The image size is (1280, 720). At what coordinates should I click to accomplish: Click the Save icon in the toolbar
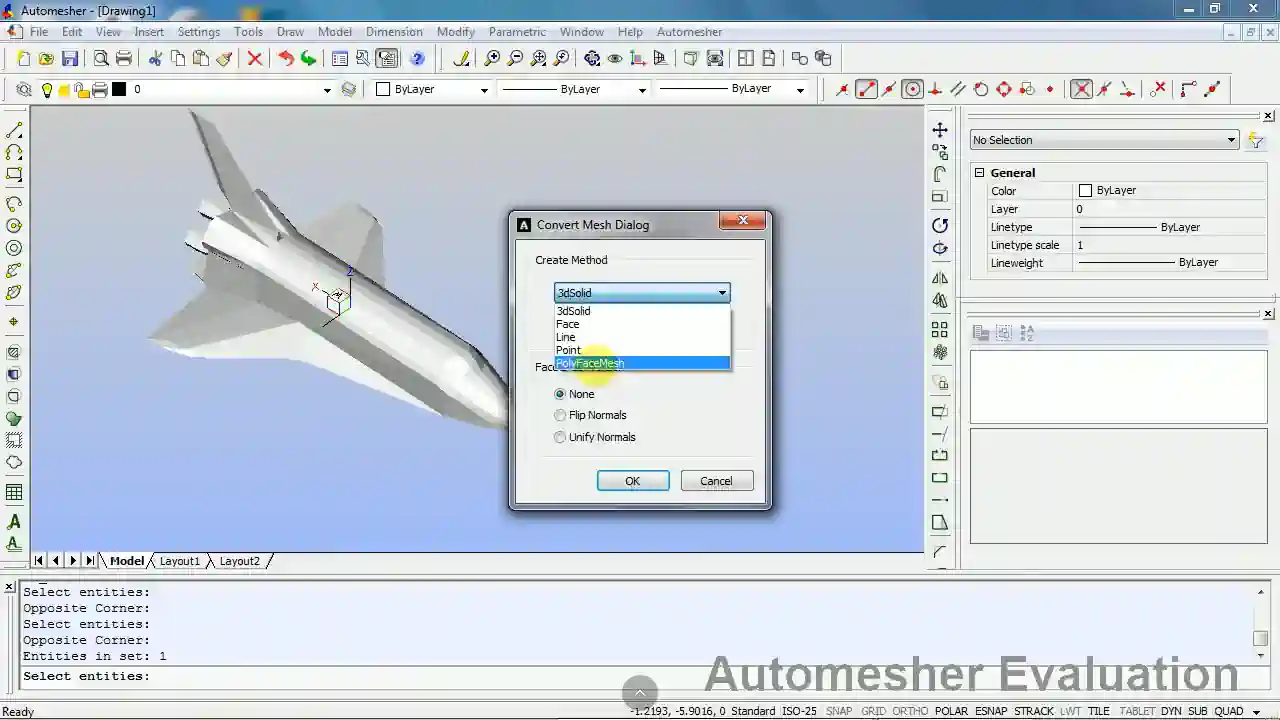click(x=70, y=59)
